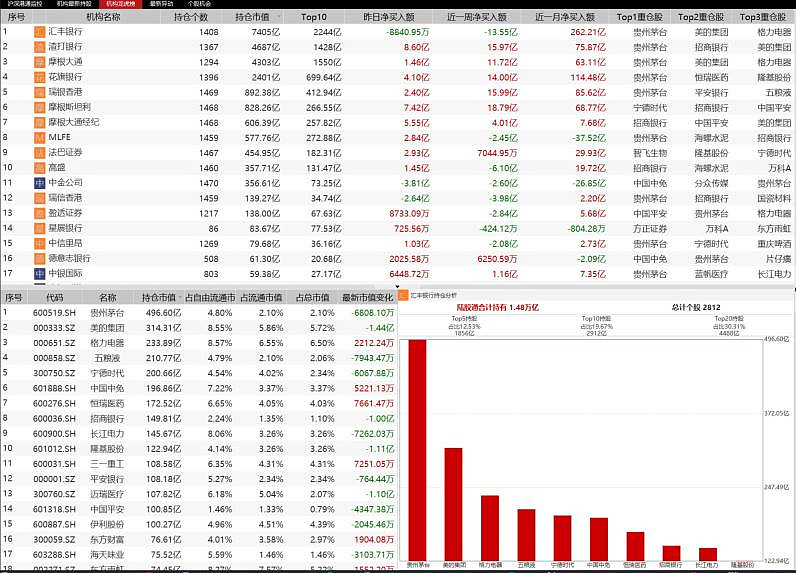Click the 三一重工 stock name cell
Image resolution: width=796 pixels, height=573 pixels.
(107, 464)
